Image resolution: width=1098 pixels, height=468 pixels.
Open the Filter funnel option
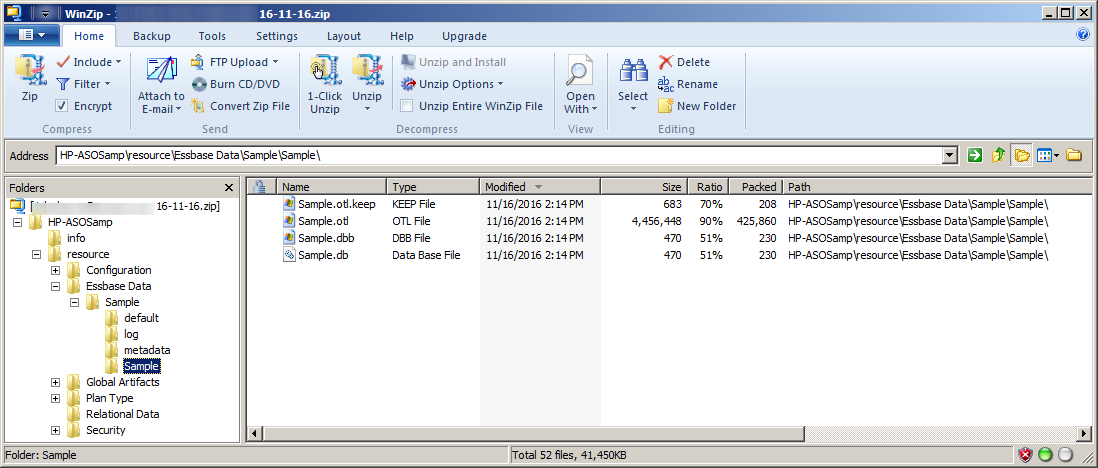pos(83,84)
